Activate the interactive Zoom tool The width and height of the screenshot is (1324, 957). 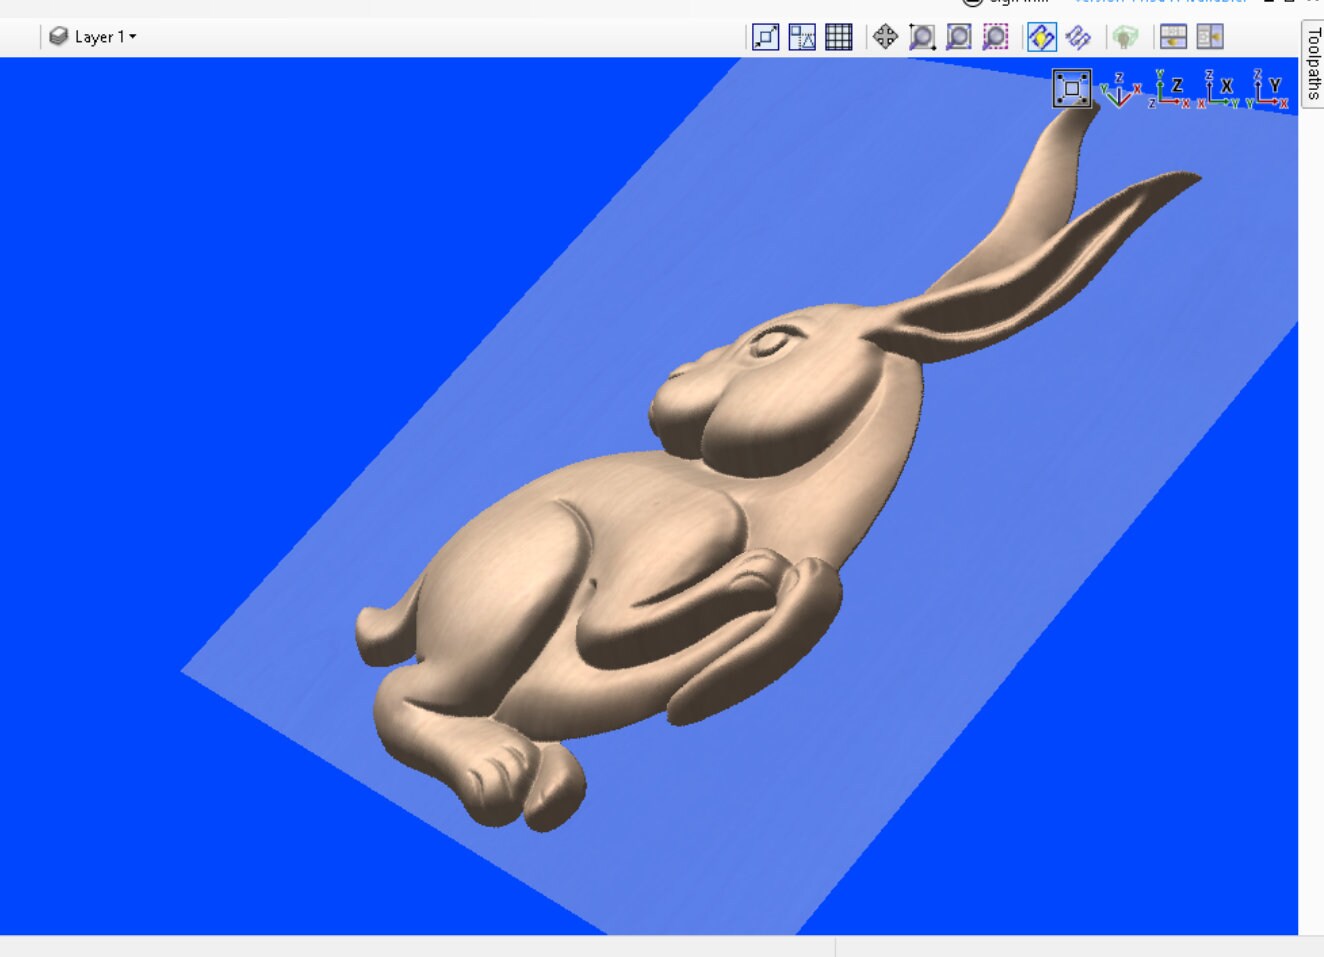[x=921, y=38]
